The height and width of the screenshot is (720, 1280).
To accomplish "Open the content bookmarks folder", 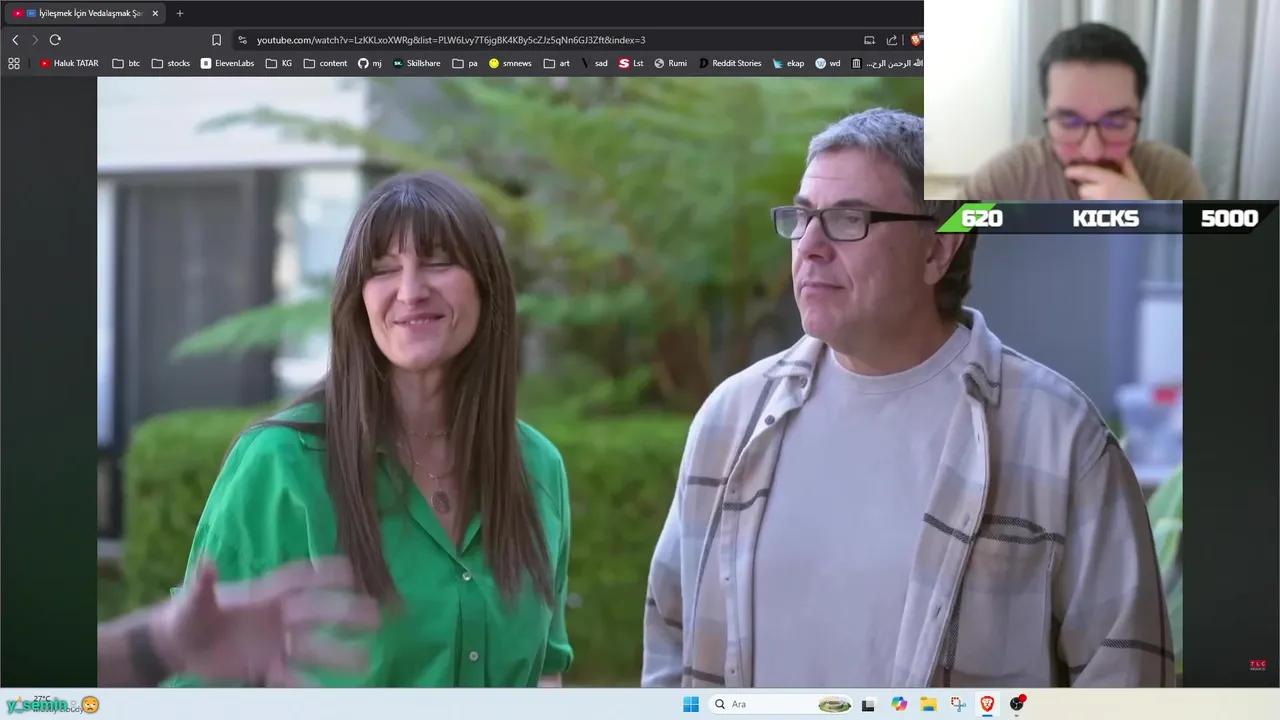I will coord(325,63).
